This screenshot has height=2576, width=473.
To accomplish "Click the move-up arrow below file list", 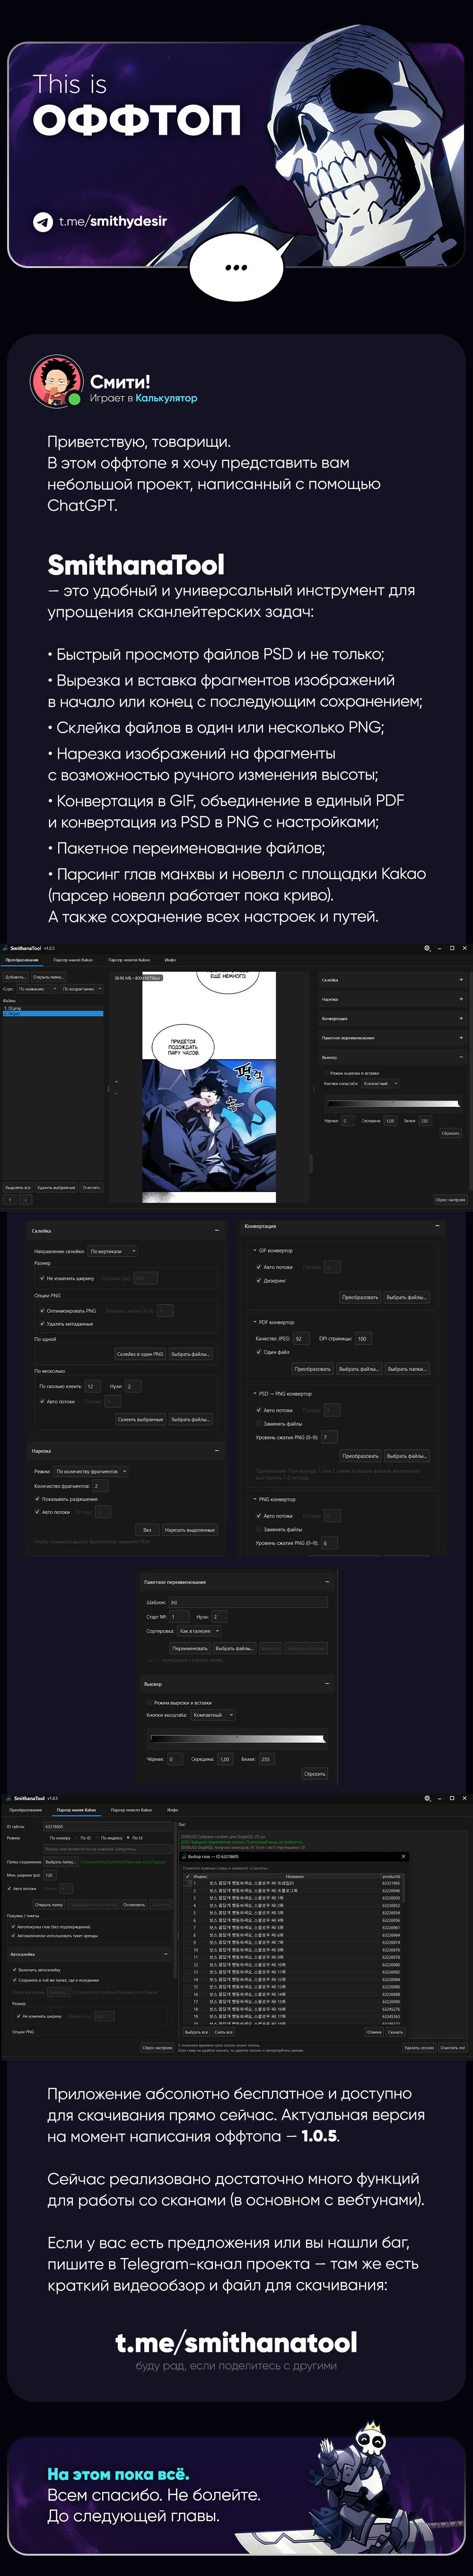I will pyautogui.click(x=10, y=1199).
